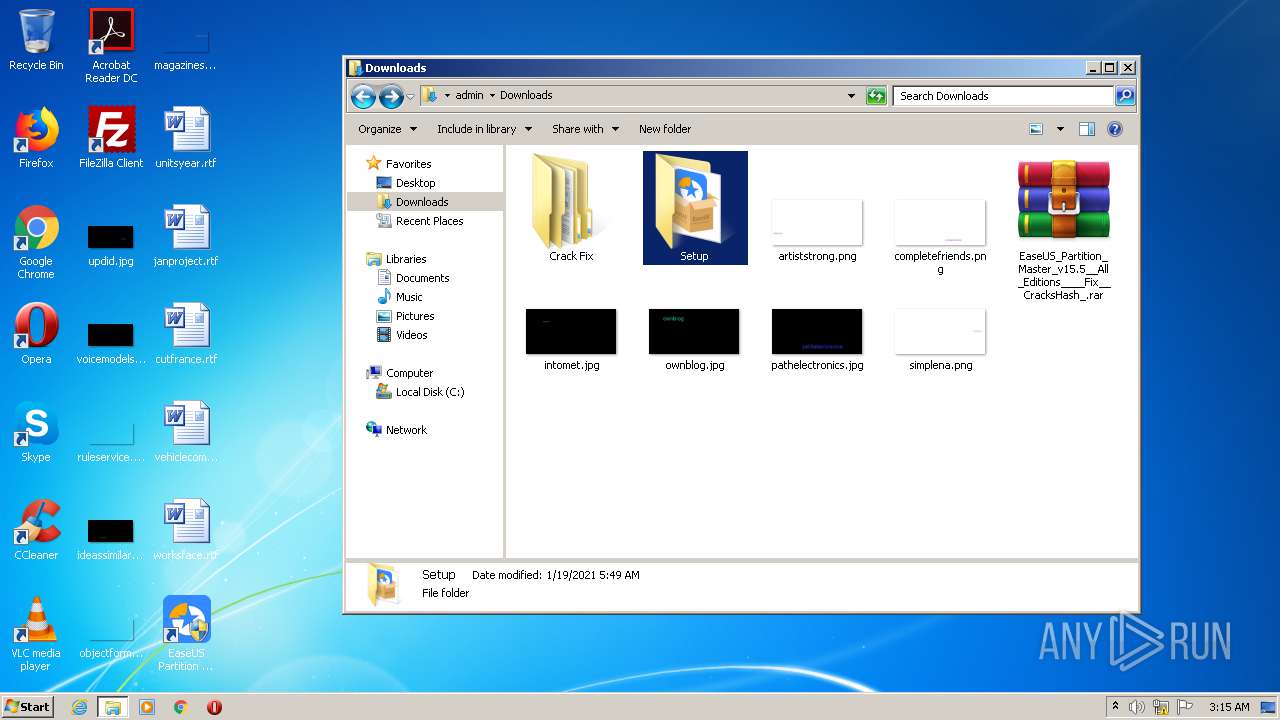Select Network in navigation pane

pyautogui.click(x=406, y=430)
